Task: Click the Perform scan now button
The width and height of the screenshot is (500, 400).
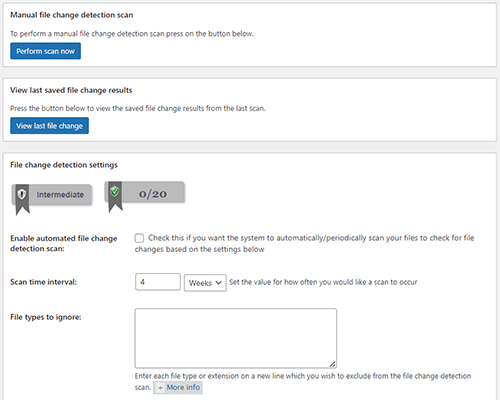Action: pyautogui.click(x=45, y=51)
